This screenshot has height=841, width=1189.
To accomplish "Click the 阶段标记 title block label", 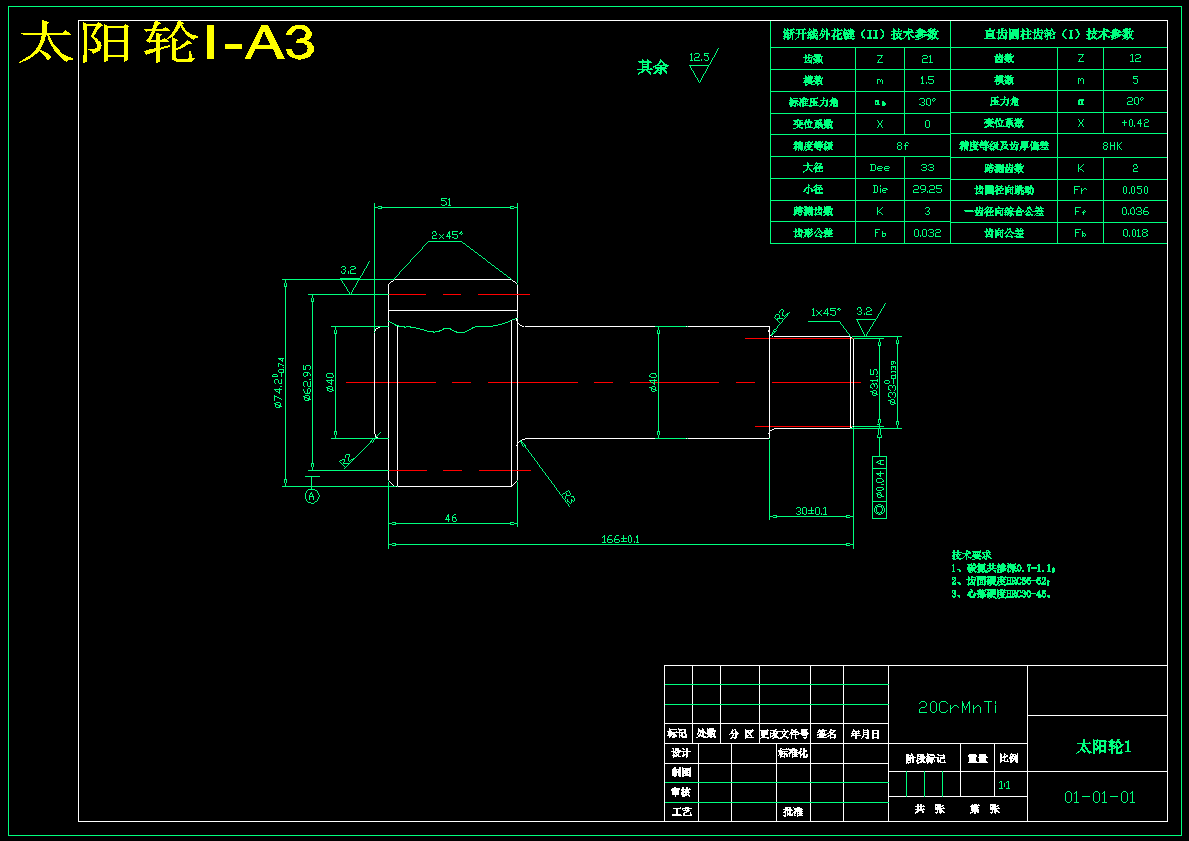I will [x=925, y=758].
